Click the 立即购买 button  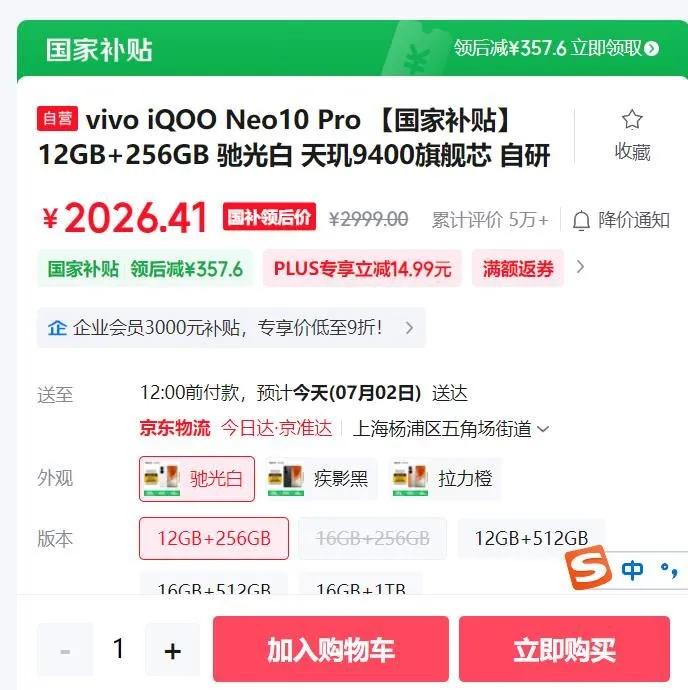point(564,649)
